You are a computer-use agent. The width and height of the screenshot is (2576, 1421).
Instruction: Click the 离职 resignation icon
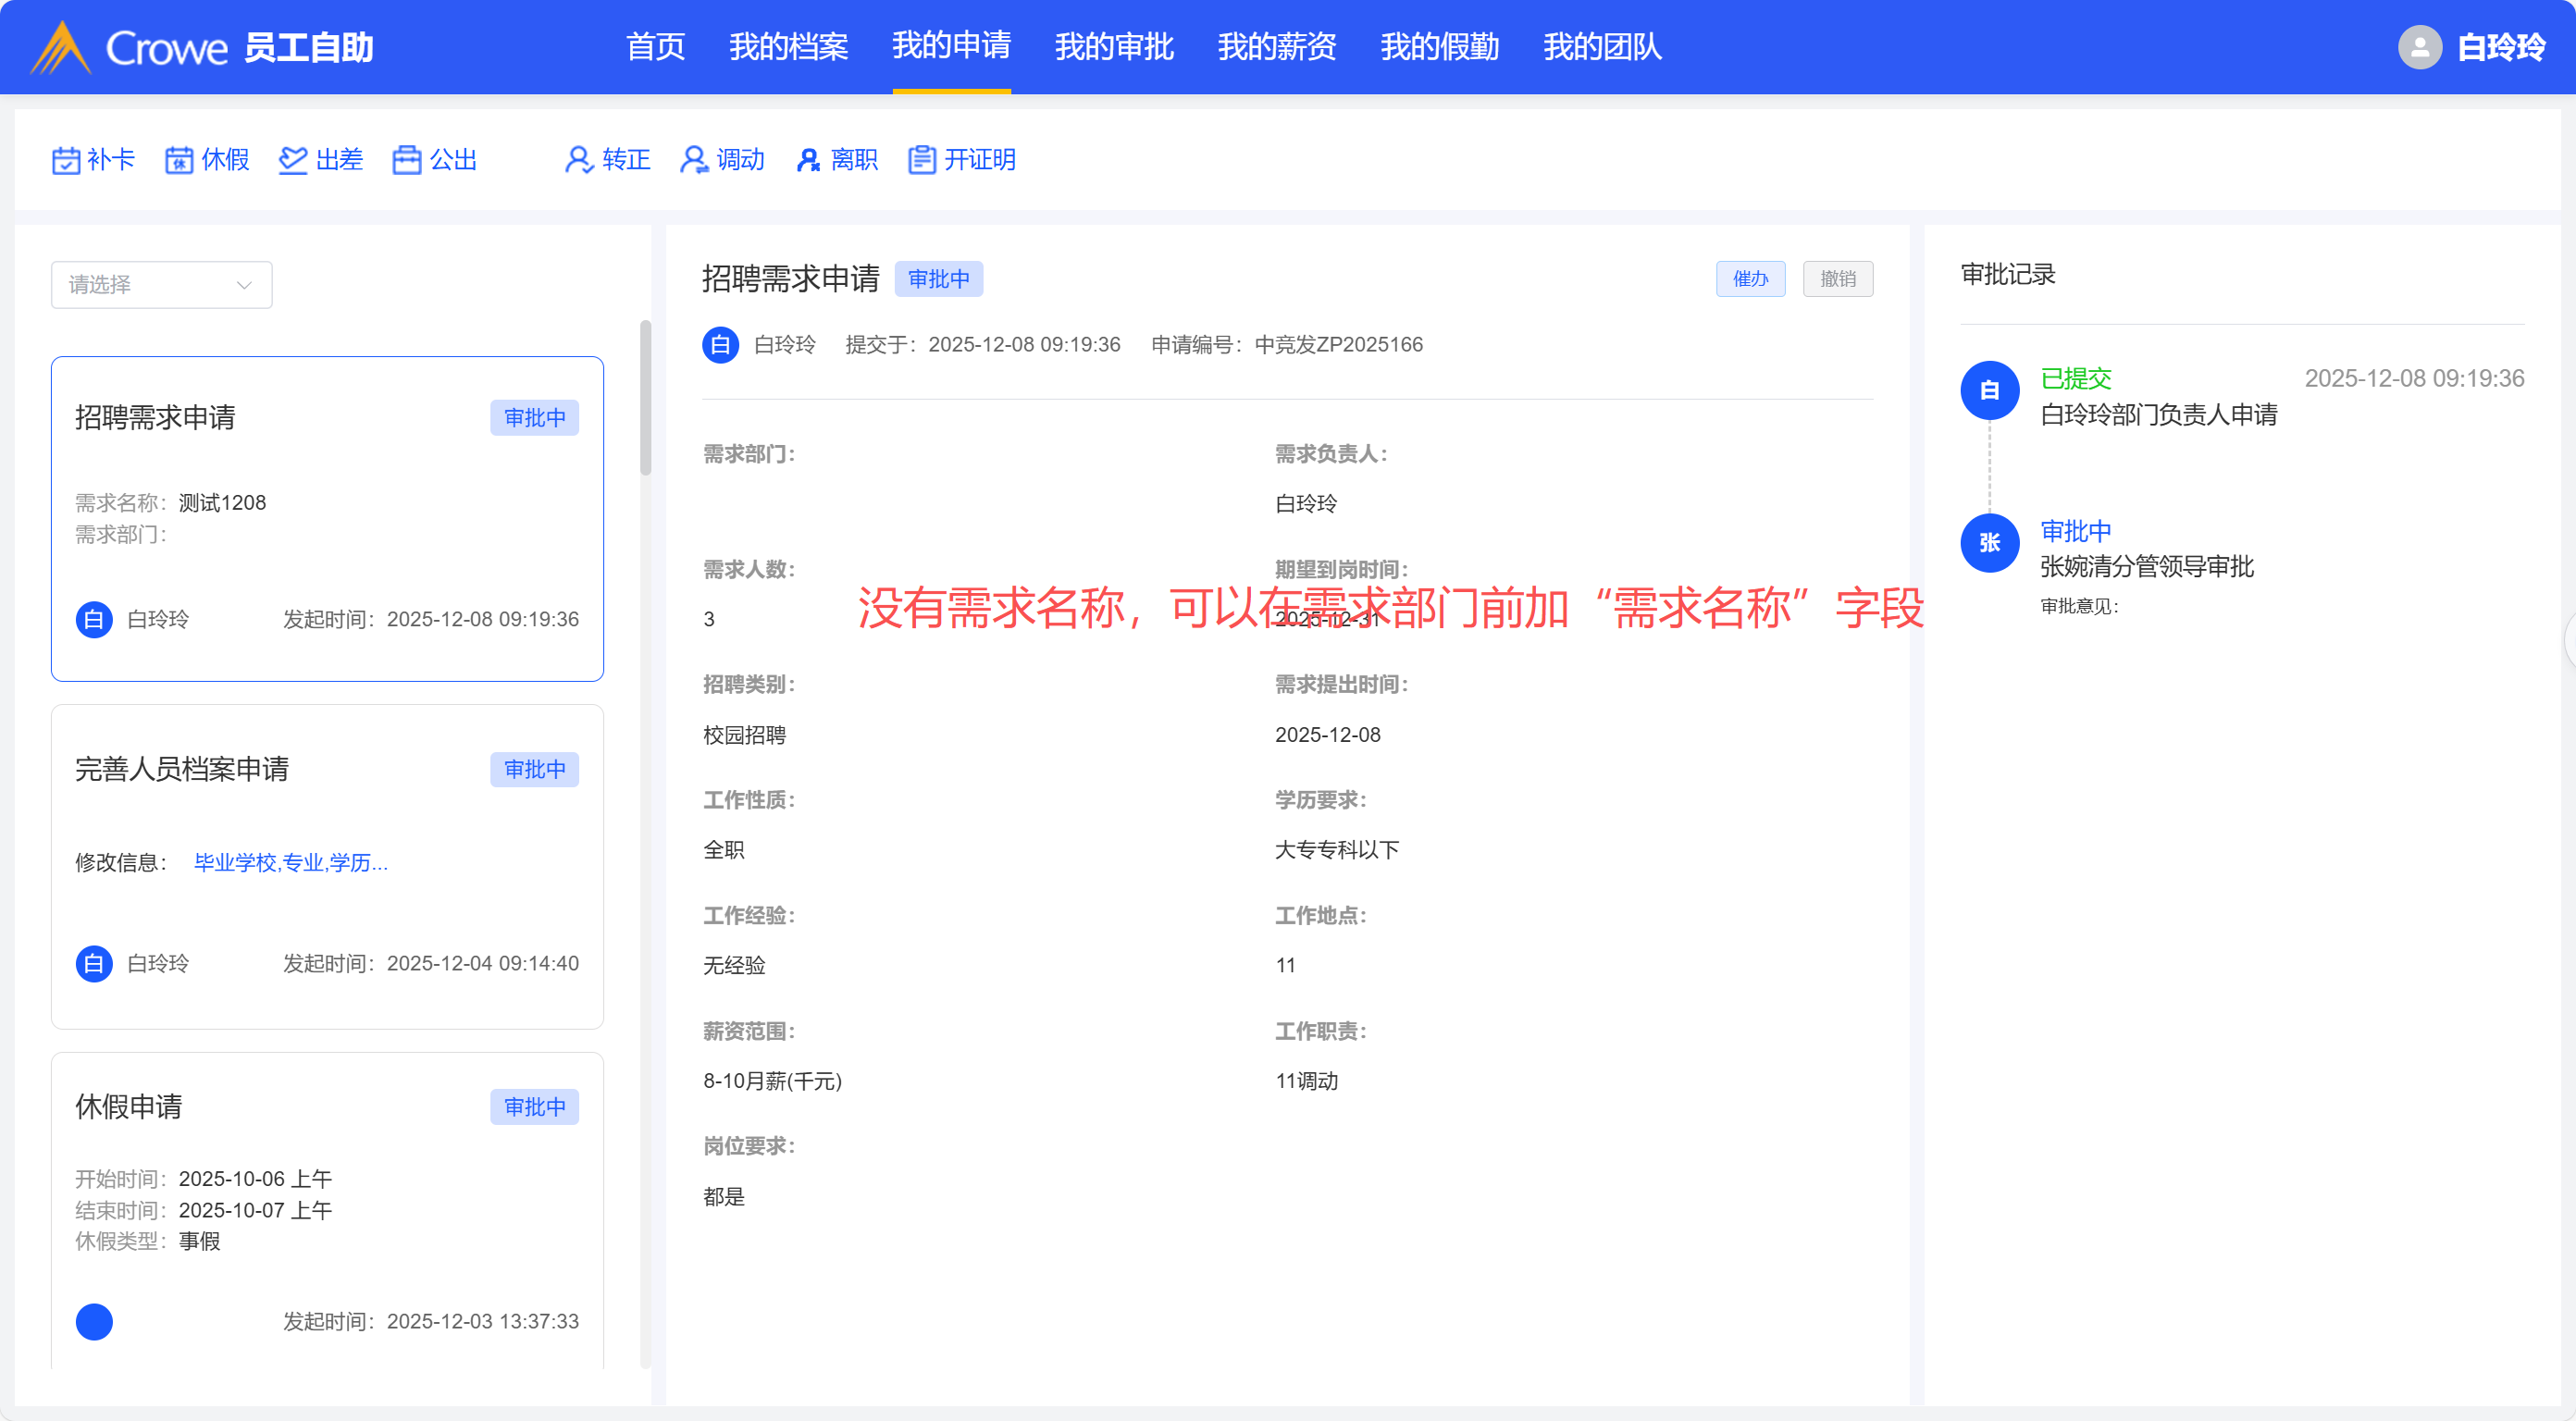(808, 160)
